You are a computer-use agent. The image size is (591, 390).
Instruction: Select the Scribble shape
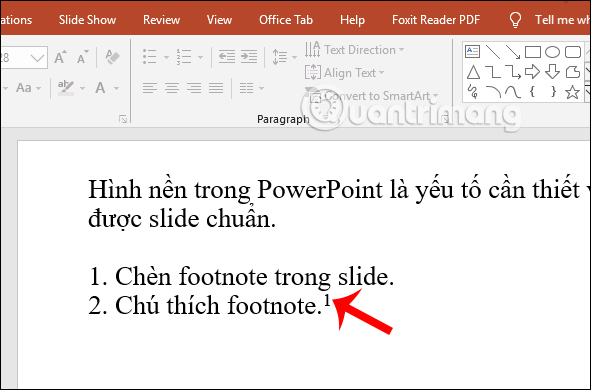pyautogui.click(x=473, y=92)
